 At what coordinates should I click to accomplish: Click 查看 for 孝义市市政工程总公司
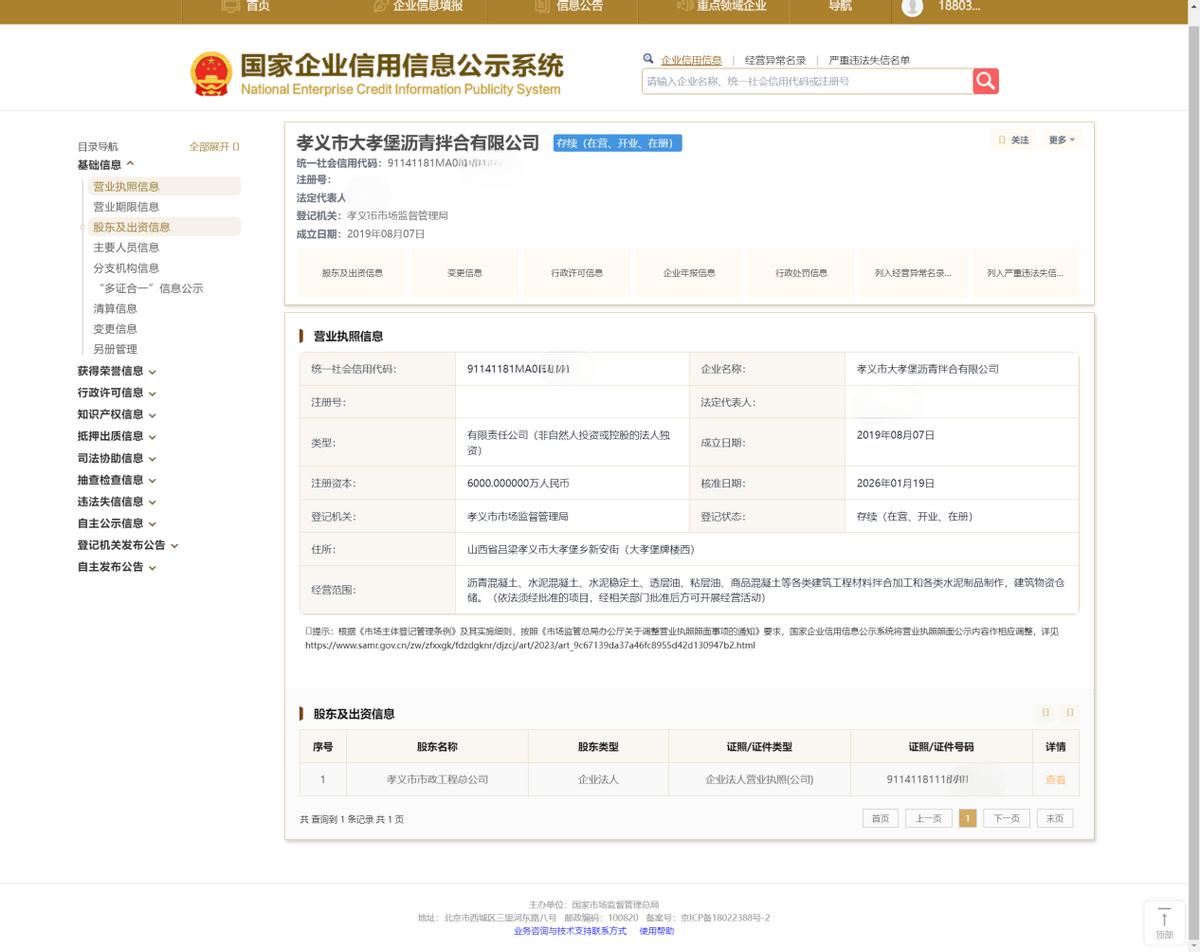click(1055, 779)
